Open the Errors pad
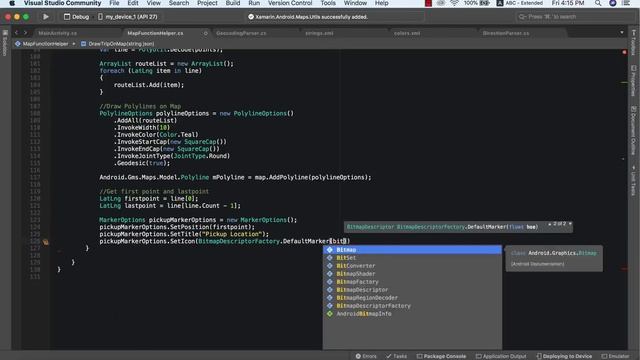The height and width of the screenshot is (360, 640). coord(366,356)
